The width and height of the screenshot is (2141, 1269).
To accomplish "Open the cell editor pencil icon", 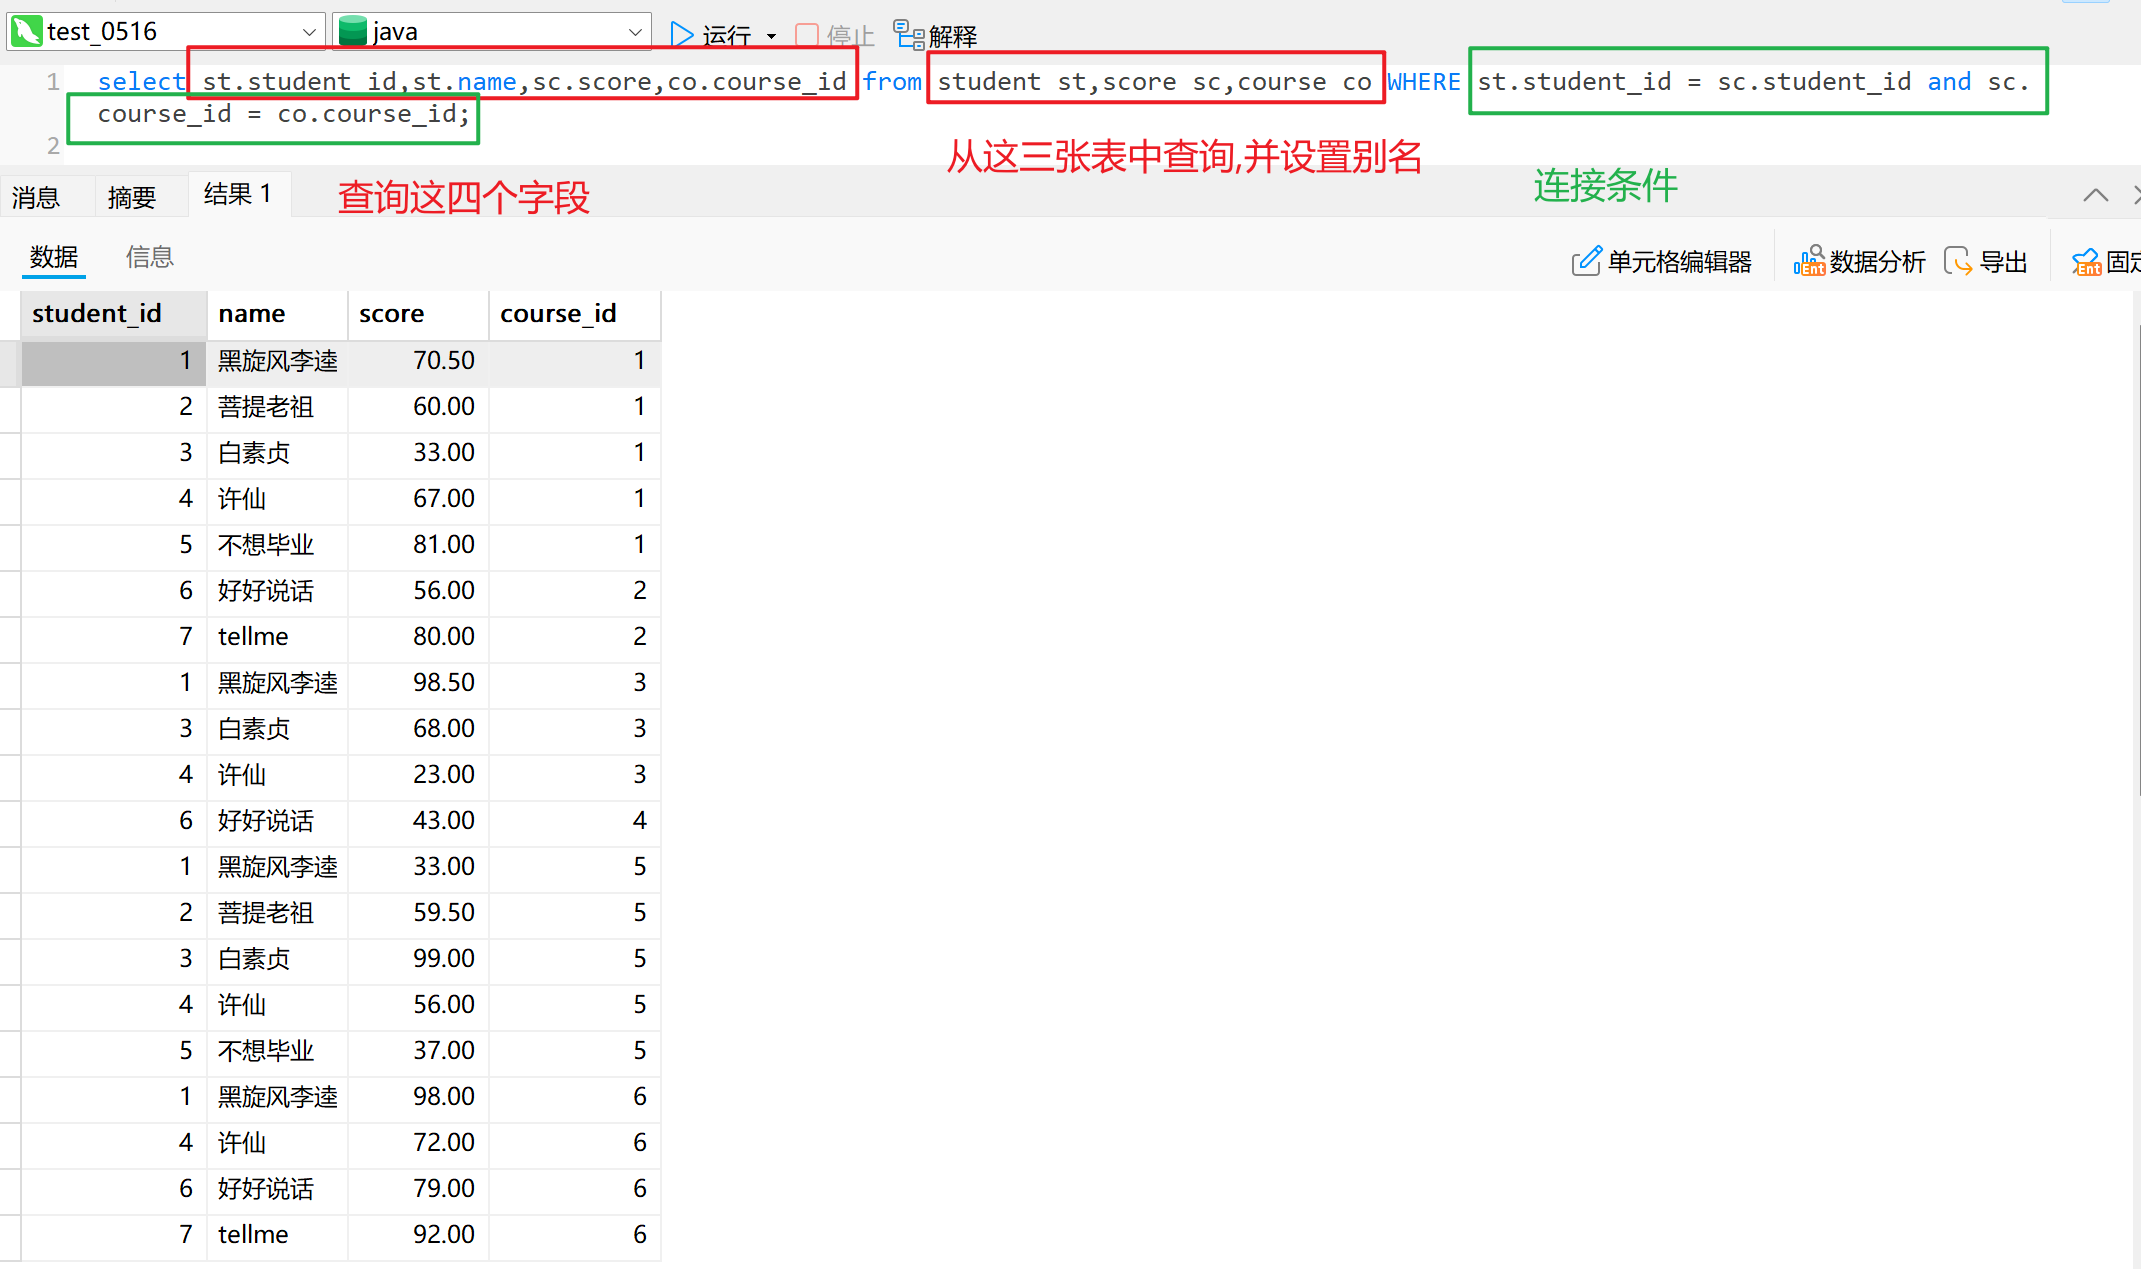I will tap(1585, 262).
